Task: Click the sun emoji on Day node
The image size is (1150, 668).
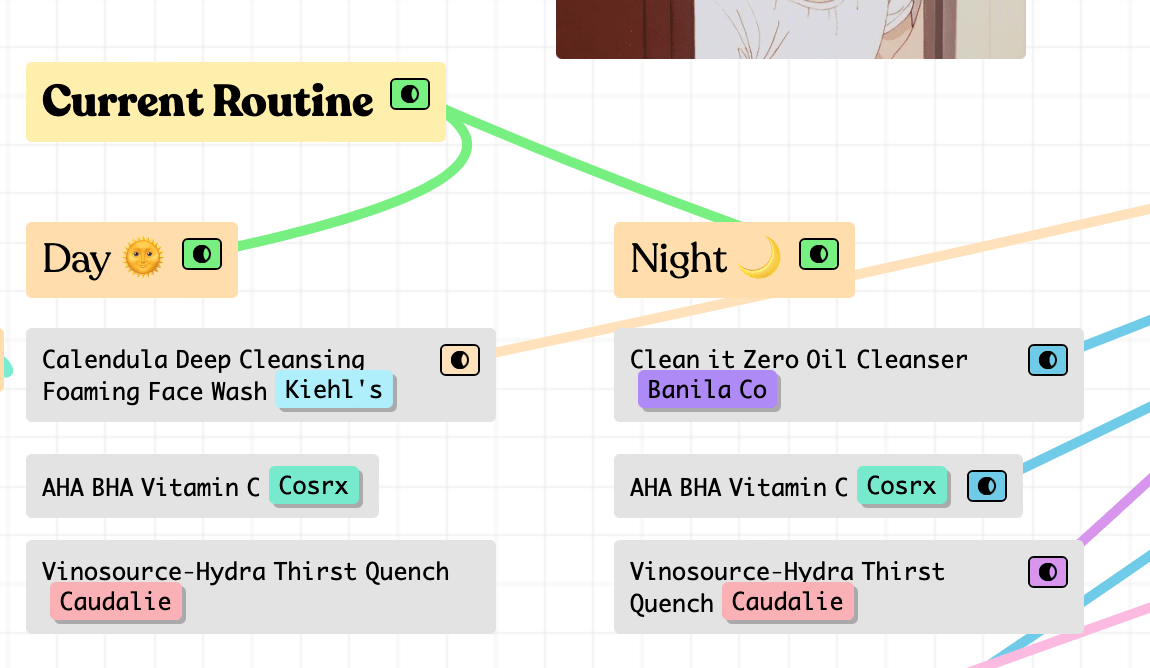Action: pos(142,259)
